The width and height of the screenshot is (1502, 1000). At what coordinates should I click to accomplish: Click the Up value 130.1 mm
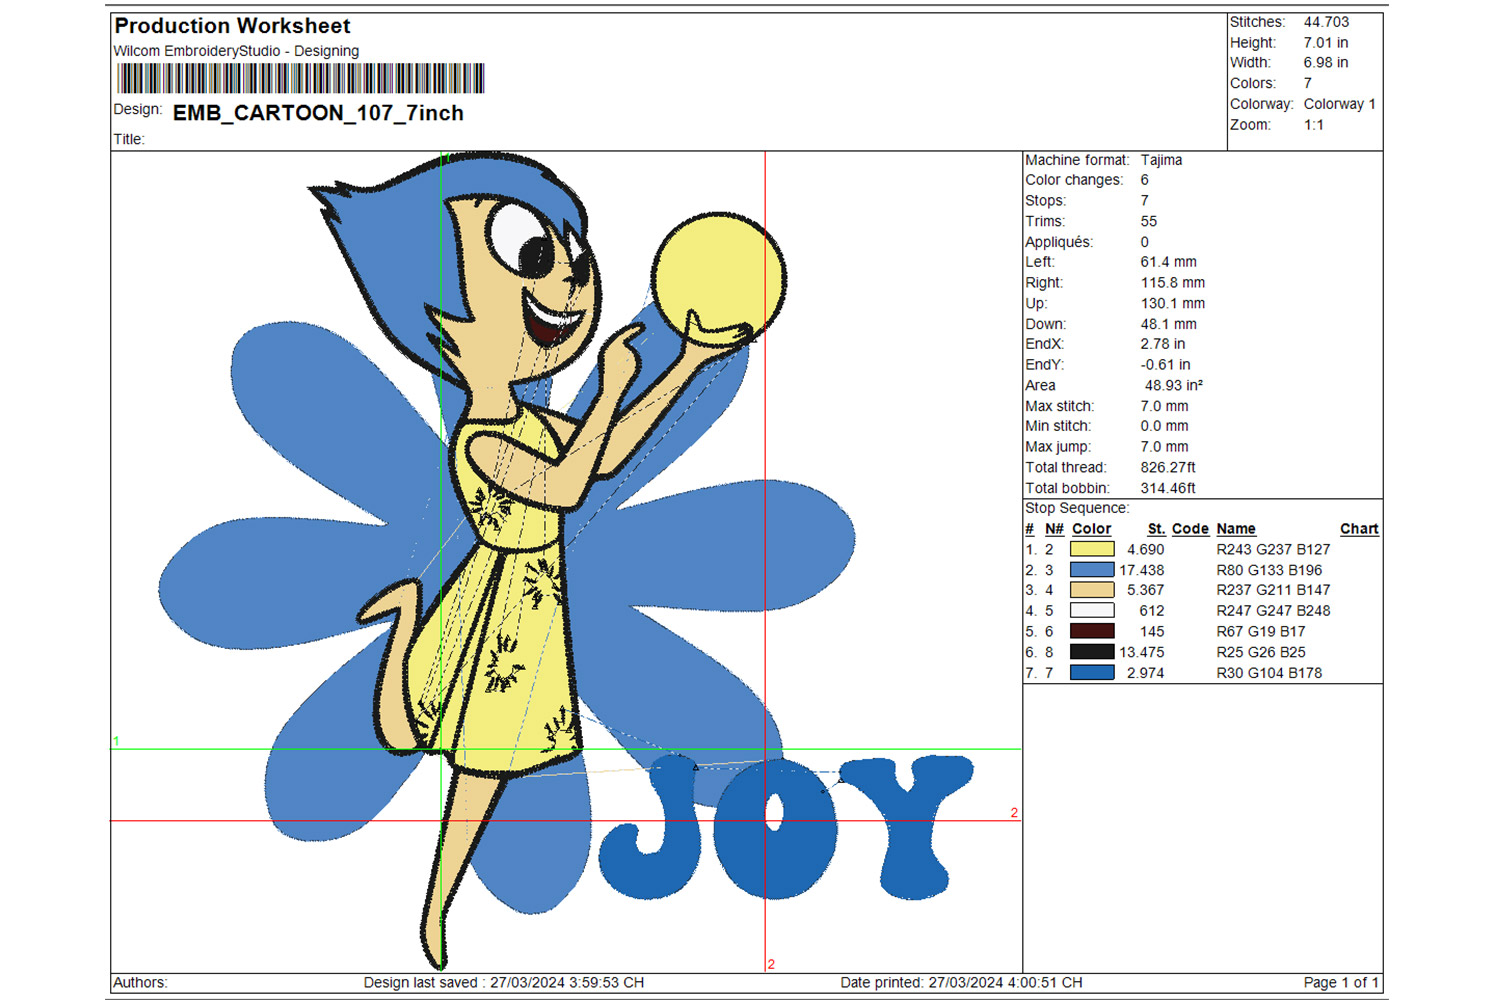click(x=1172, y=303)
